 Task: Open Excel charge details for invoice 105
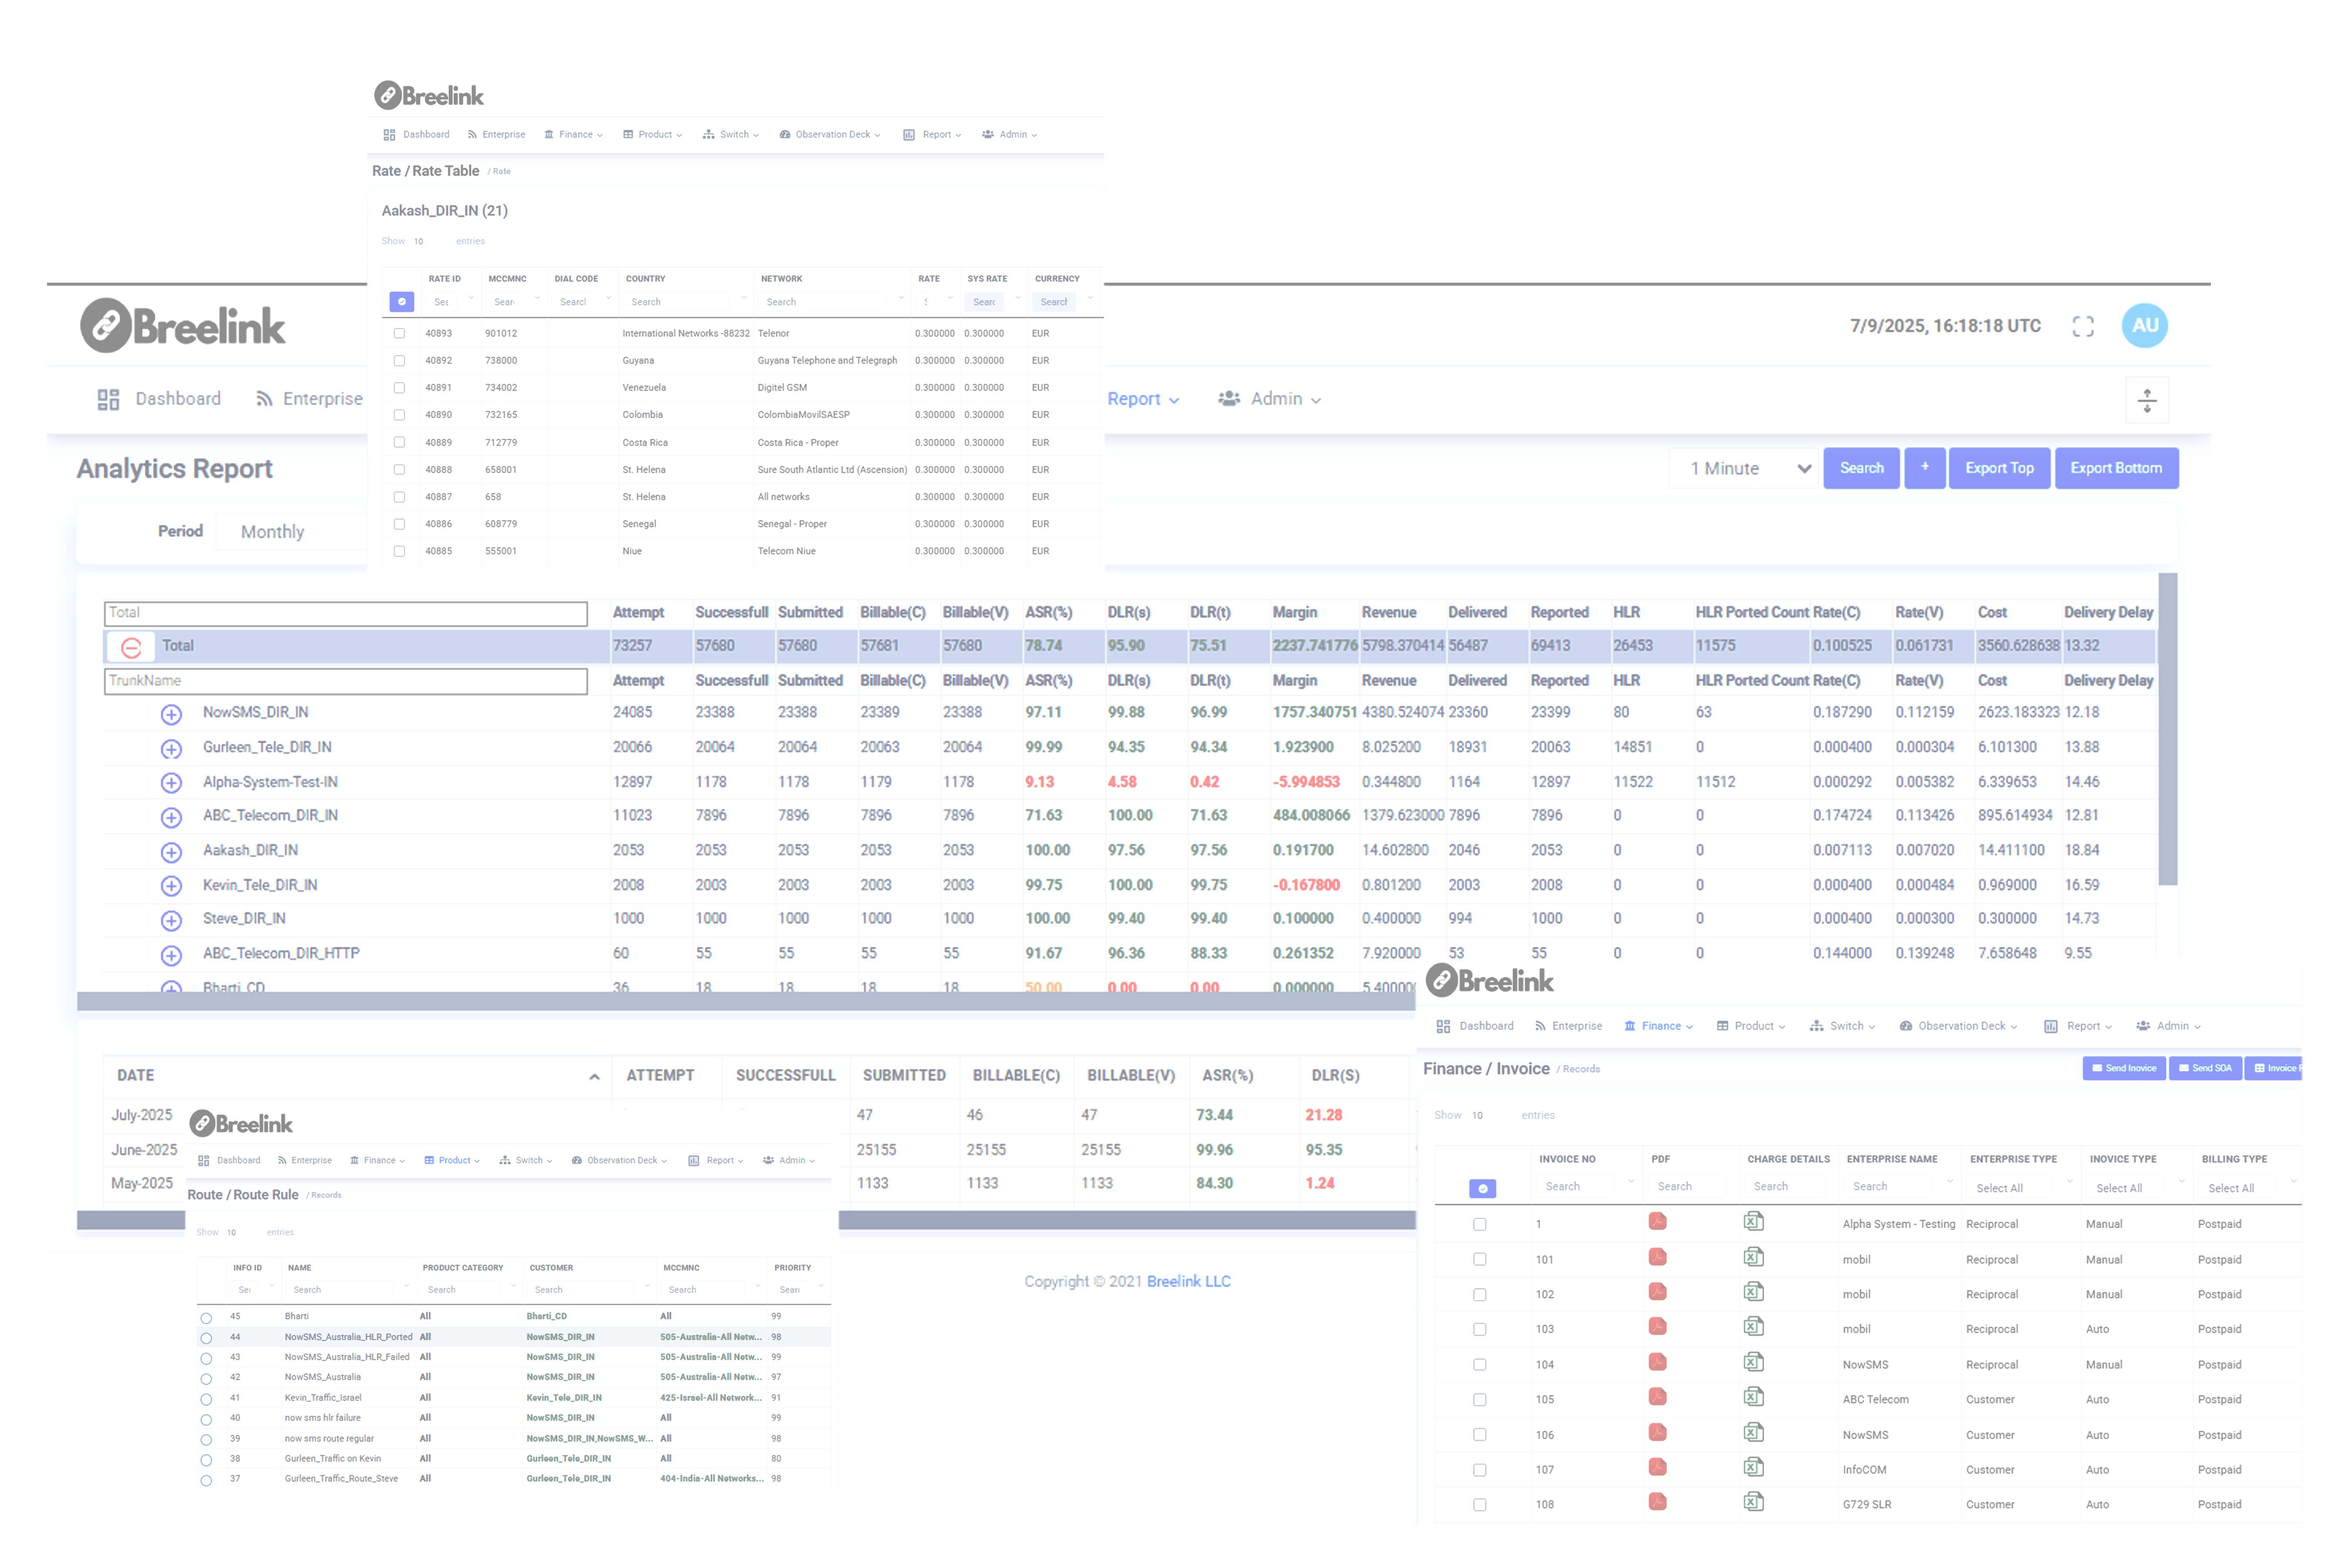1753,1397
